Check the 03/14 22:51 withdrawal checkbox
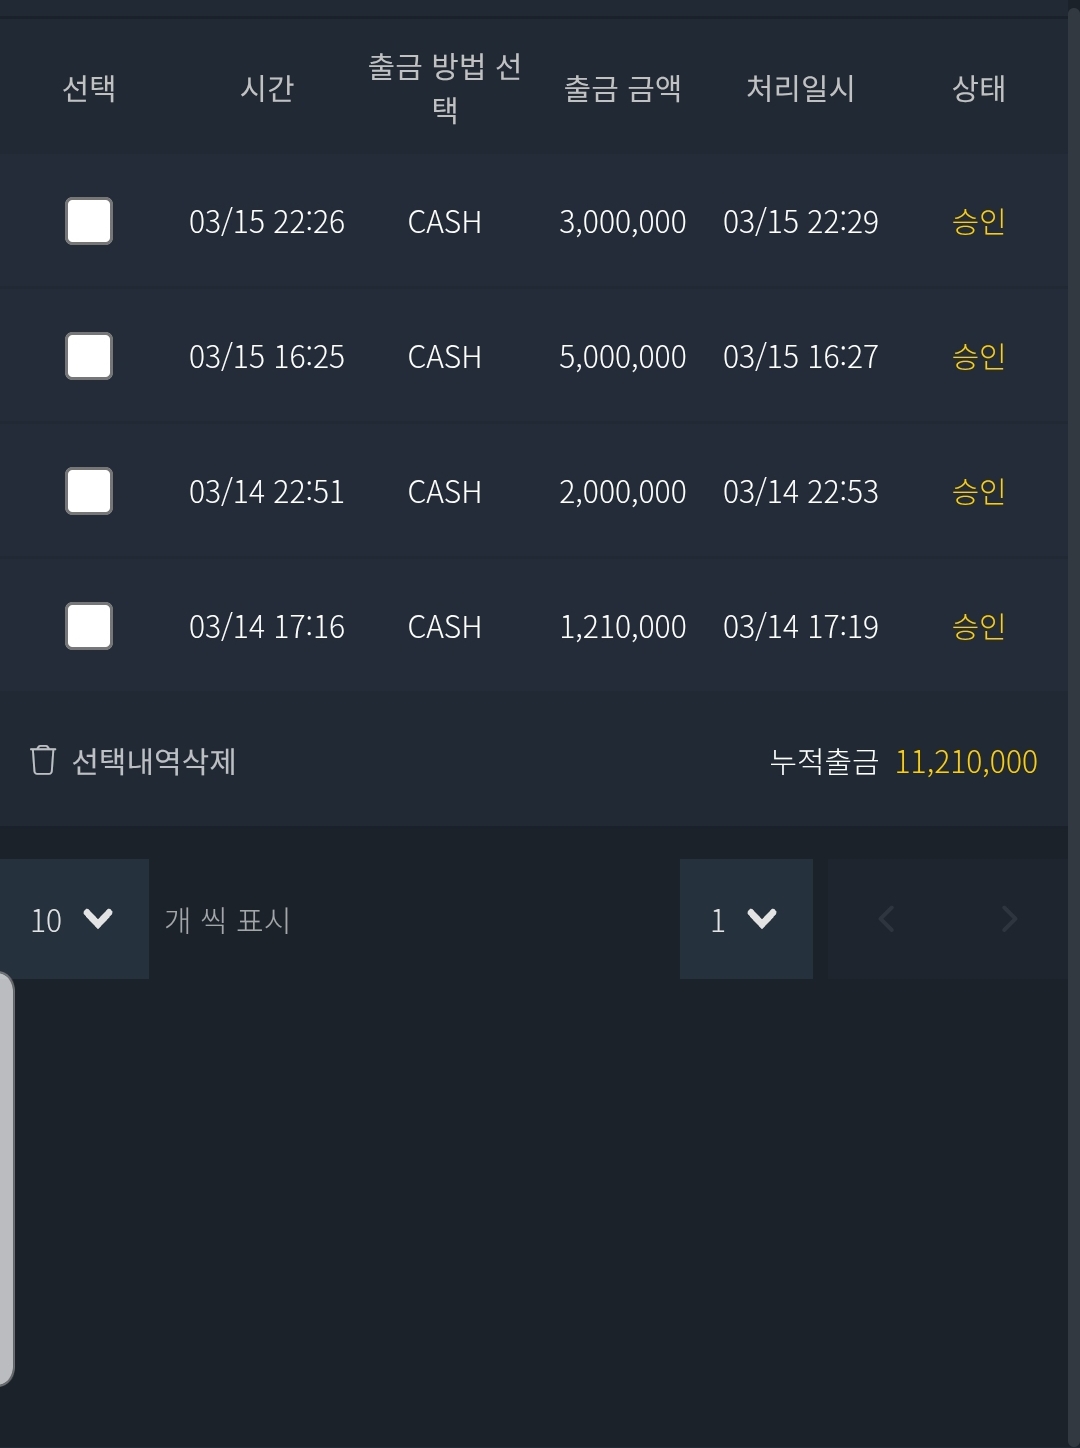 [x=89, y=492]
